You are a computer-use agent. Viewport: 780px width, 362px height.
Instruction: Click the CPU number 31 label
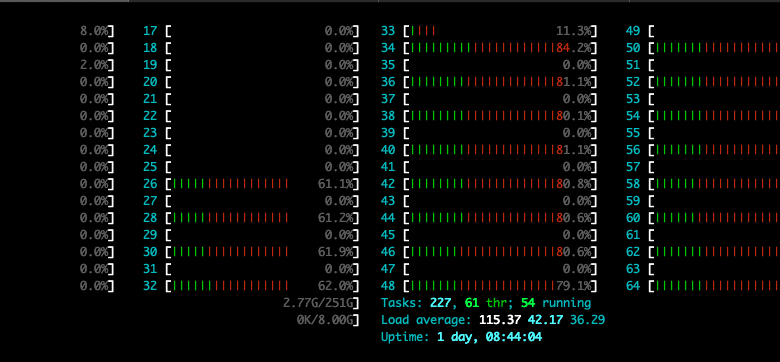tap(150, 269)
